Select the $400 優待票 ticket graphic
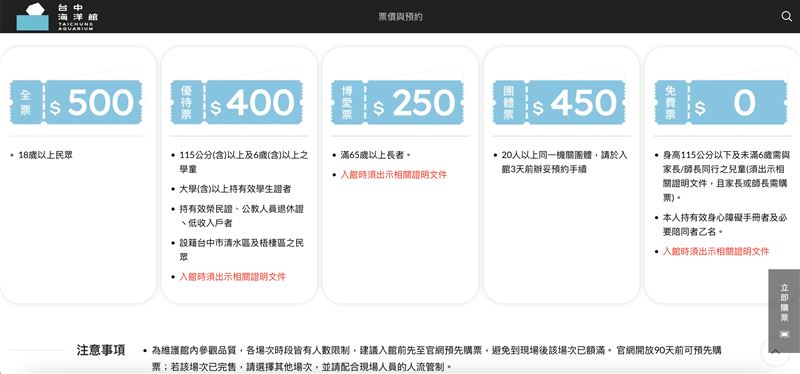The image size is (800, 374). 237,103
